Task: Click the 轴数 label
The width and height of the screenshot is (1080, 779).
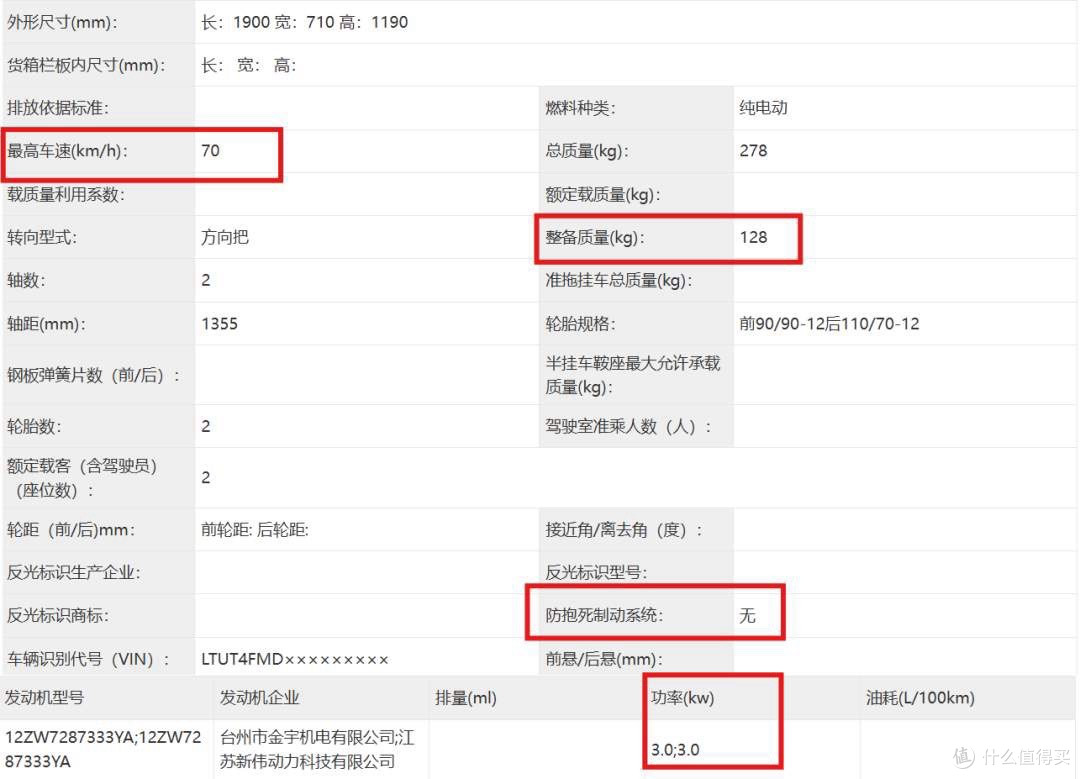Action: click(x=26, y=280)
